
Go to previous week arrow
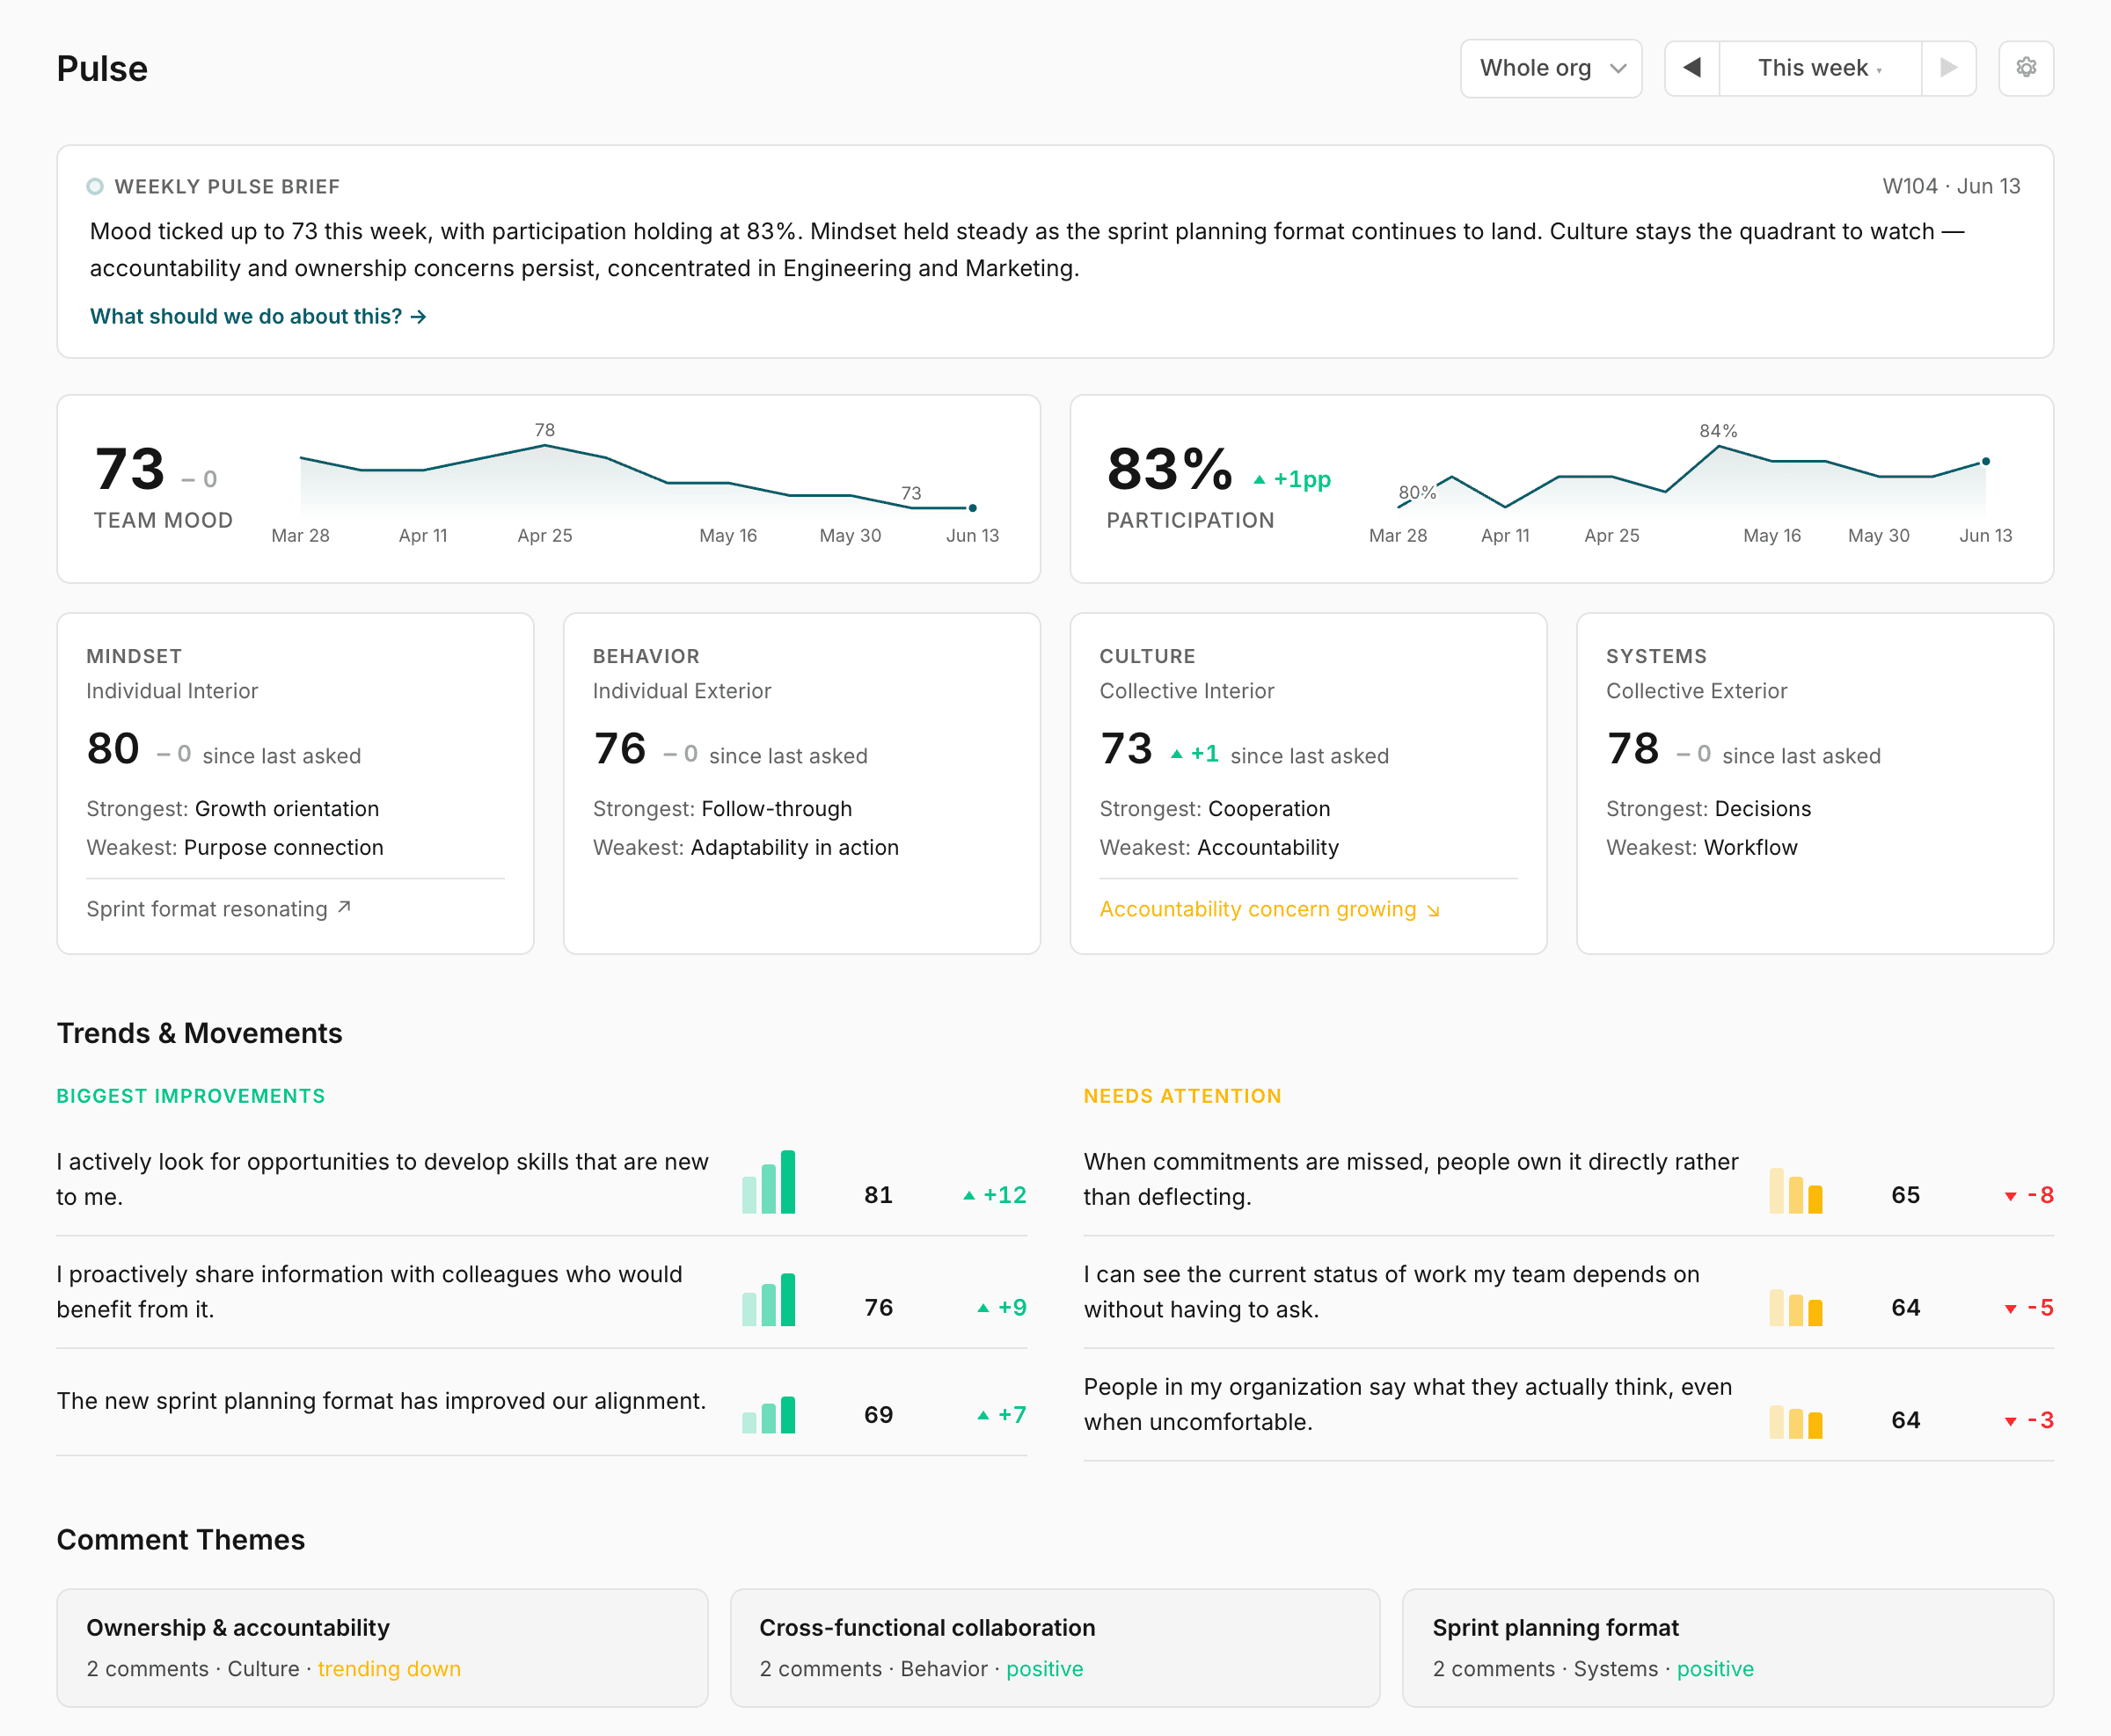(1692, 68)
